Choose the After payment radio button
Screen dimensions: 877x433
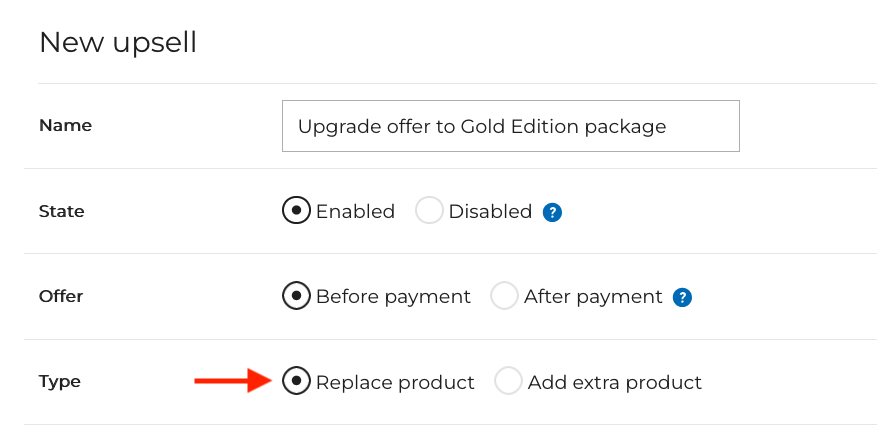tap(504, 296)
